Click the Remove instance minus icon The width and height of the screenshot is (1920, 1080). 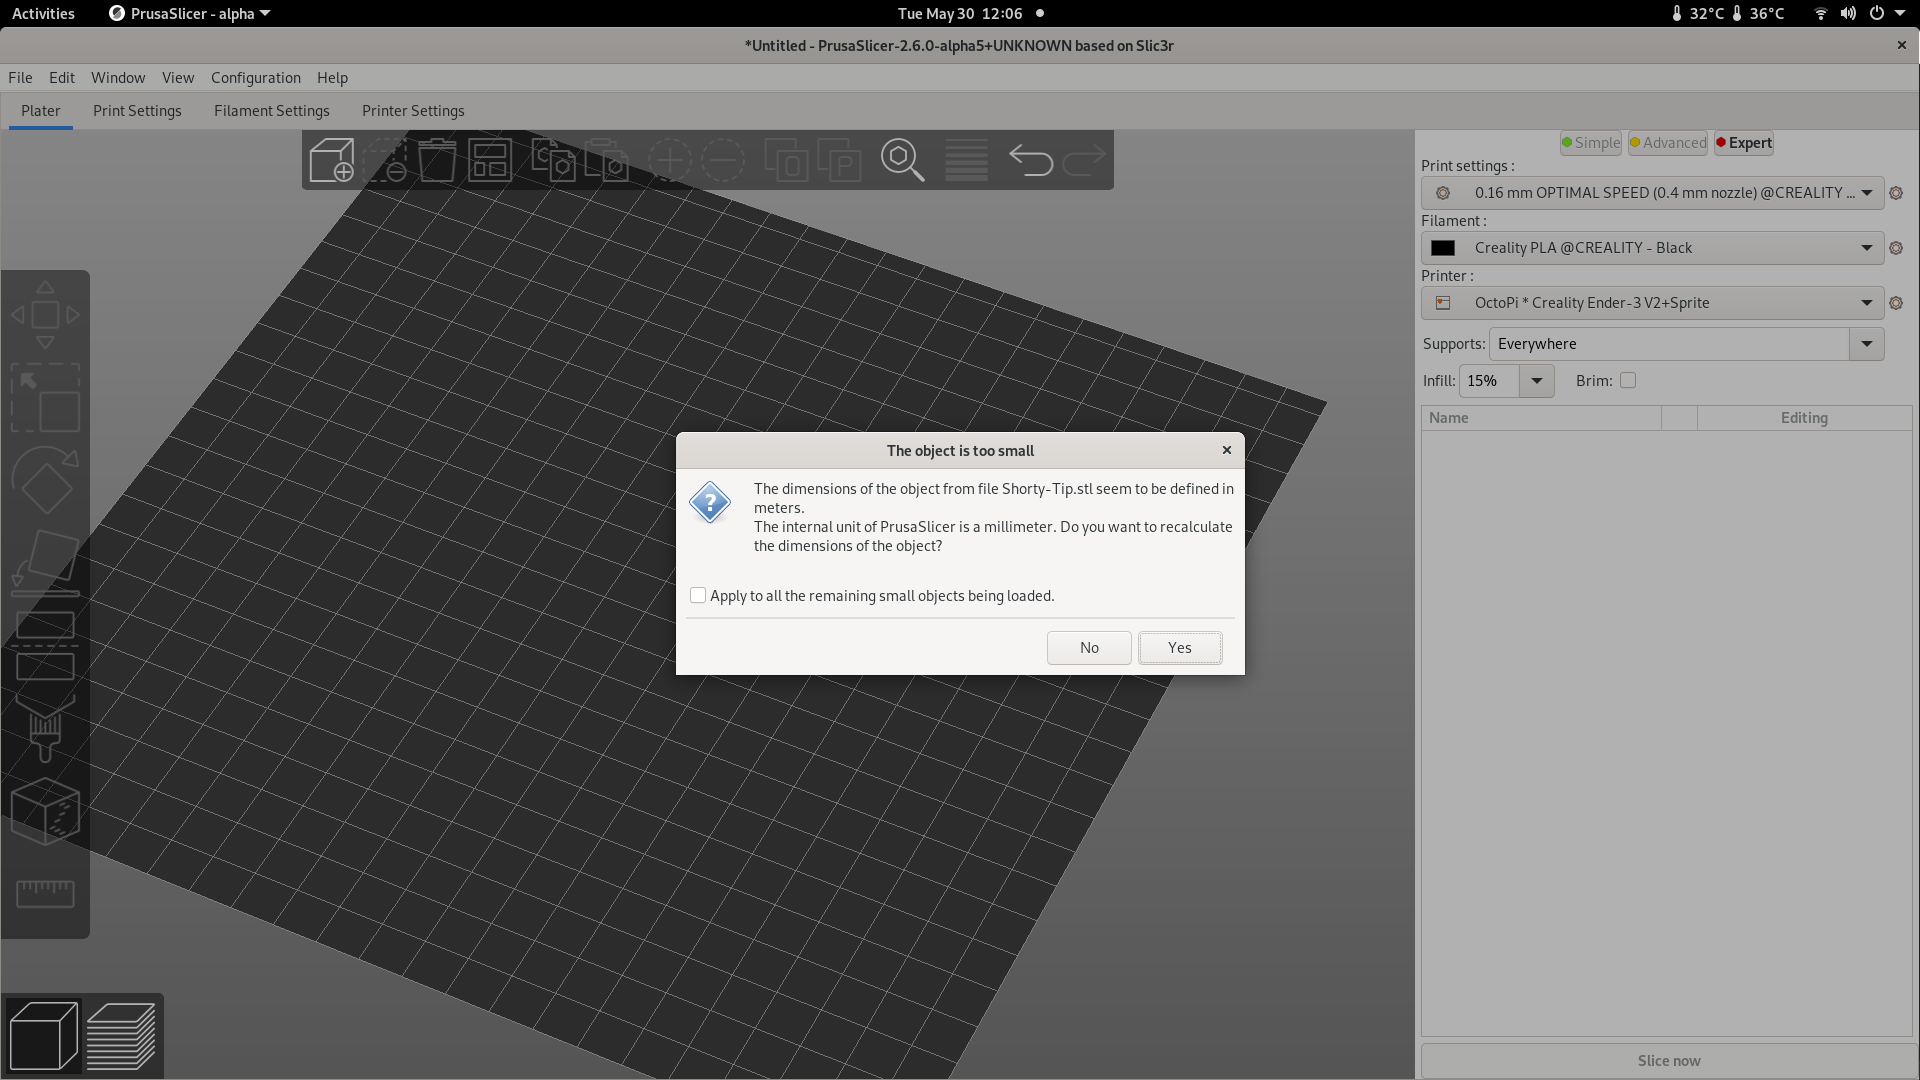pyautogui.click(x=722, y=160)
